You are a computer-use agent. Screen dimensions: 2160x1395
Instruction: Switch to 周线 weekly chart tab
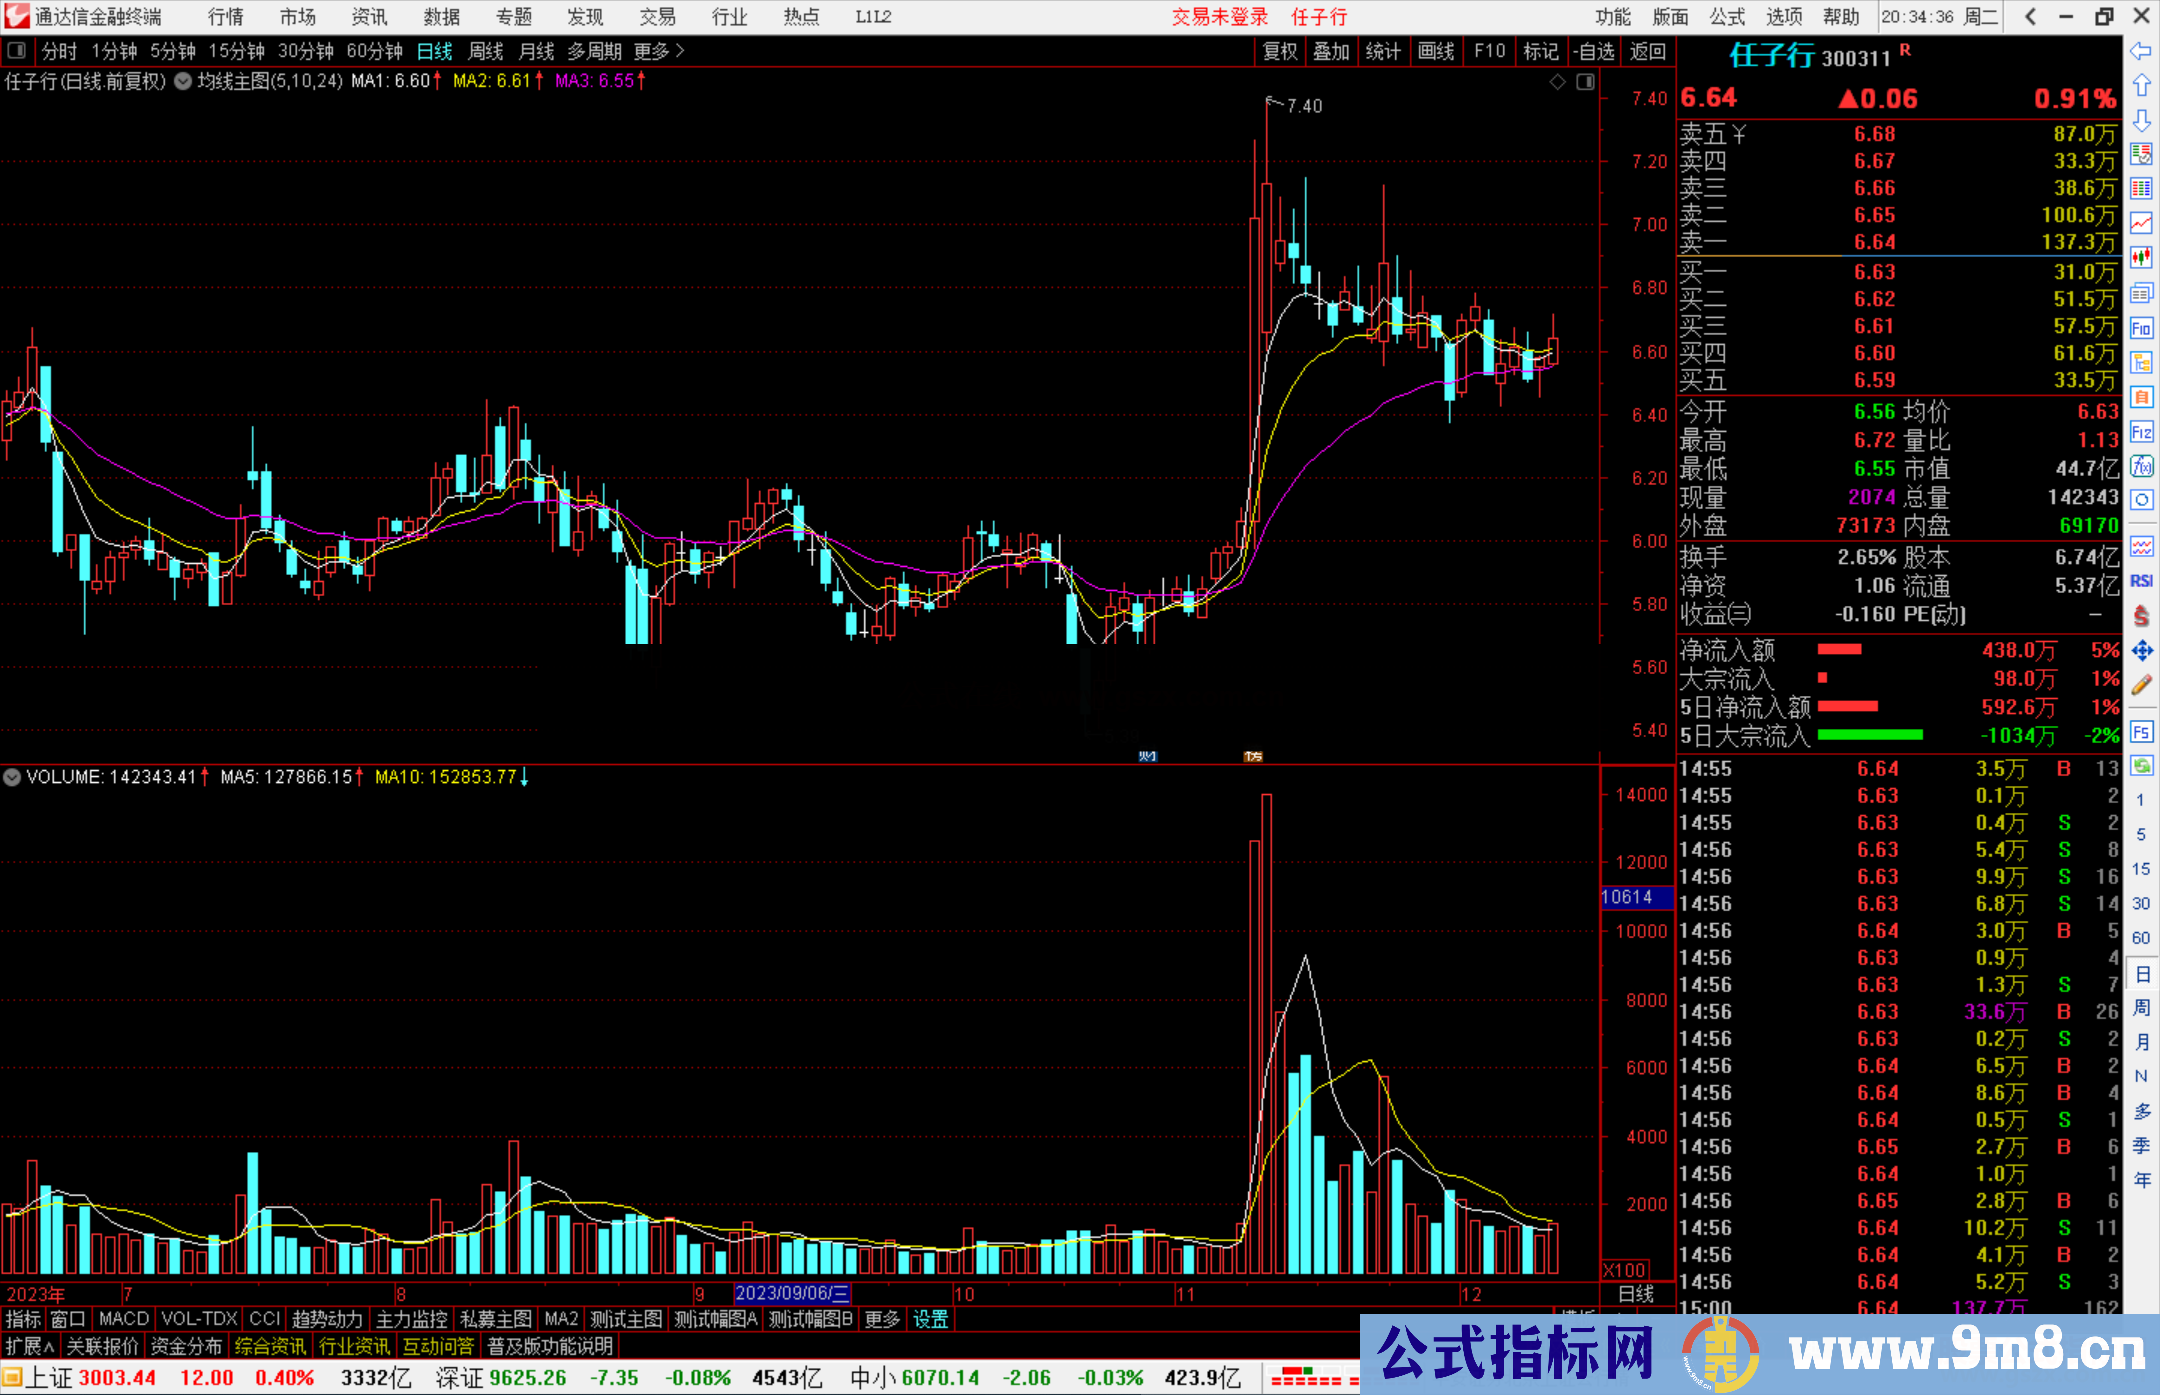(x=486, y=51)
